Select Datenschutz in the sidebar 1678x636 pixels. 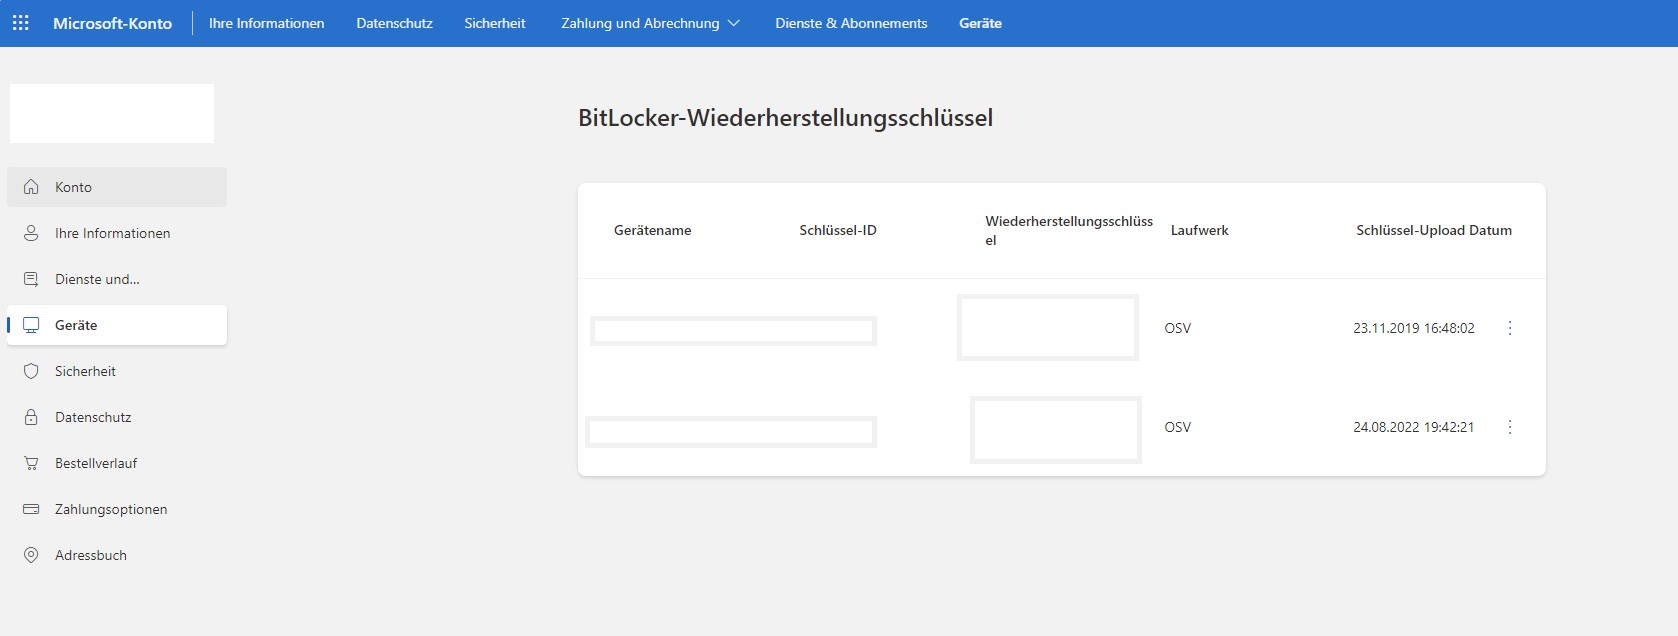click(117, 417)
